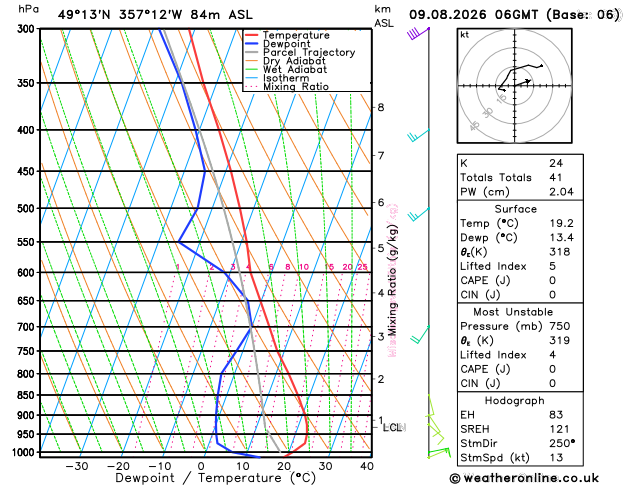This screenshot has height=486, width=629.
Task: Click the '950' pressure level label
Action: pos(28,435)
